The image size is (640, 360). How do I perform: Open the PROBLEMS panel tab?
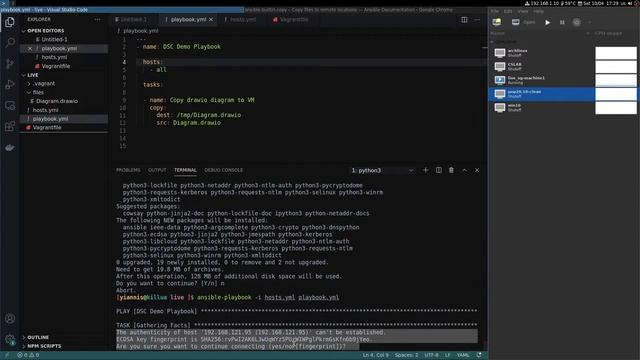pyautogui.click(x=128, y=170)
